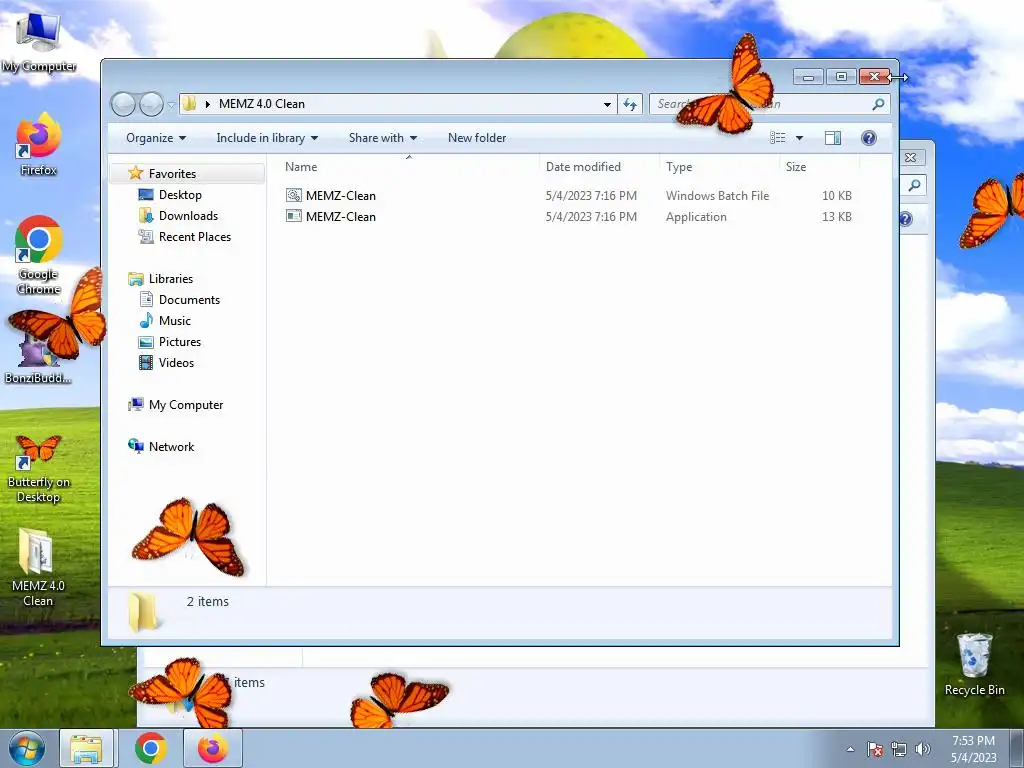This screenshot has width=1024, height=768.
Task: Open MEMZ 4.0 Clean desktop folder
Action: (x=37, y=567)
